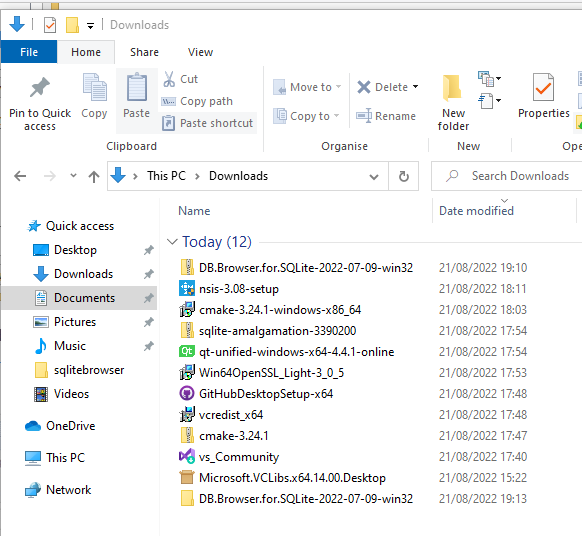Select the cmake-3.24.1-windows-x86_64 installer
This screenshot has width=582, height=536.
click(280, 310)
